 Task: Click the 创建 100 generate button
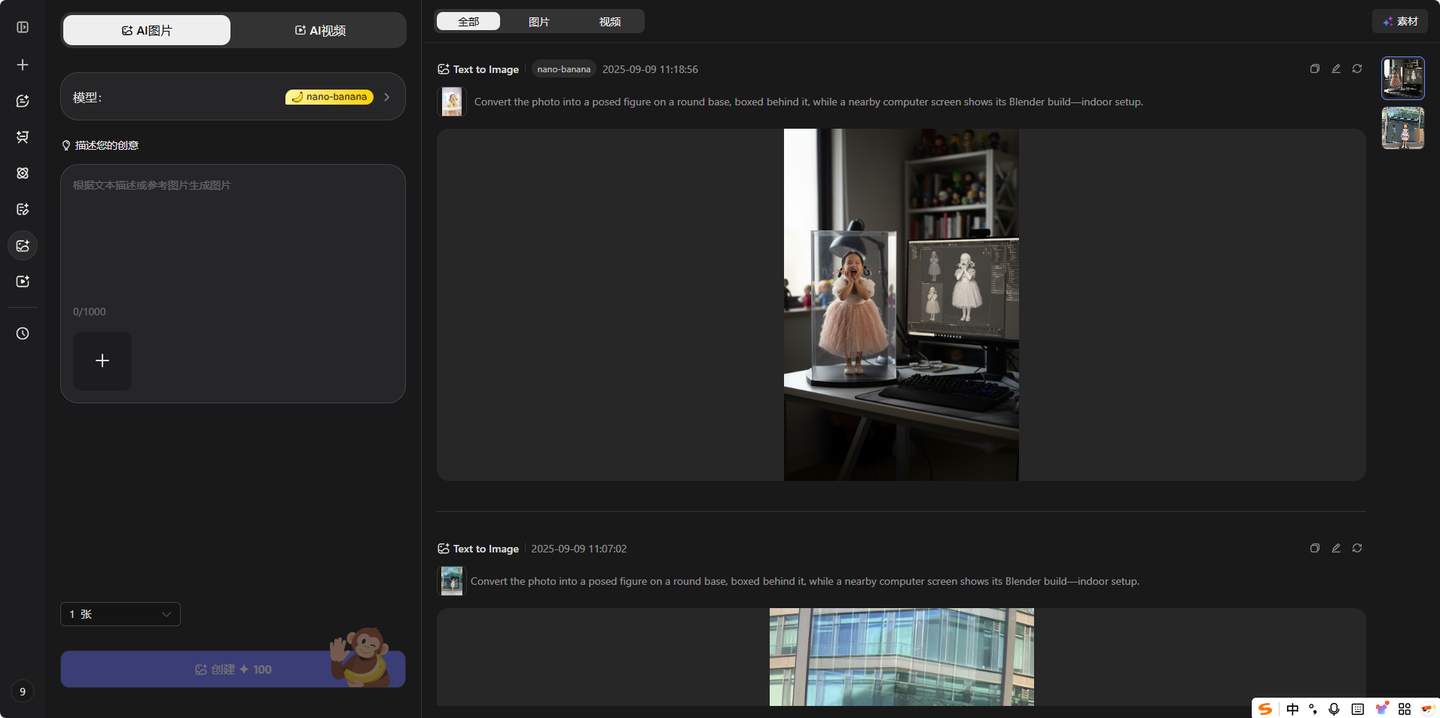pos(233,669)
